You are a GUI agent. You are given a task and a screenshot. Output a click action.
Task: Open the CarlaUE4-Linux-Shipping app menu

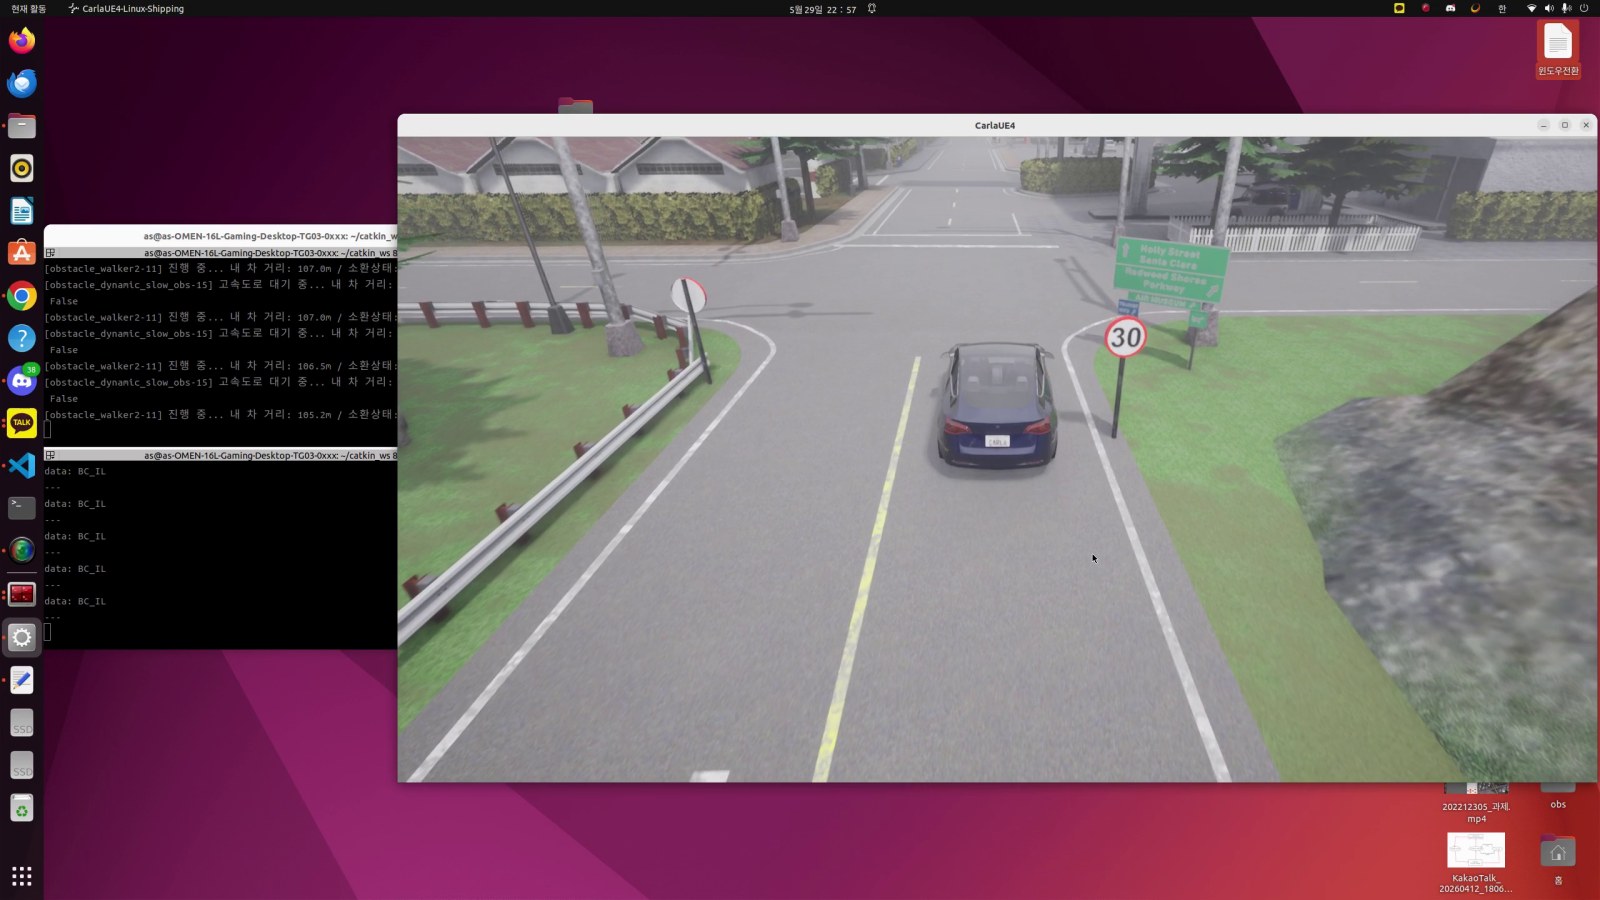(126, 9)
